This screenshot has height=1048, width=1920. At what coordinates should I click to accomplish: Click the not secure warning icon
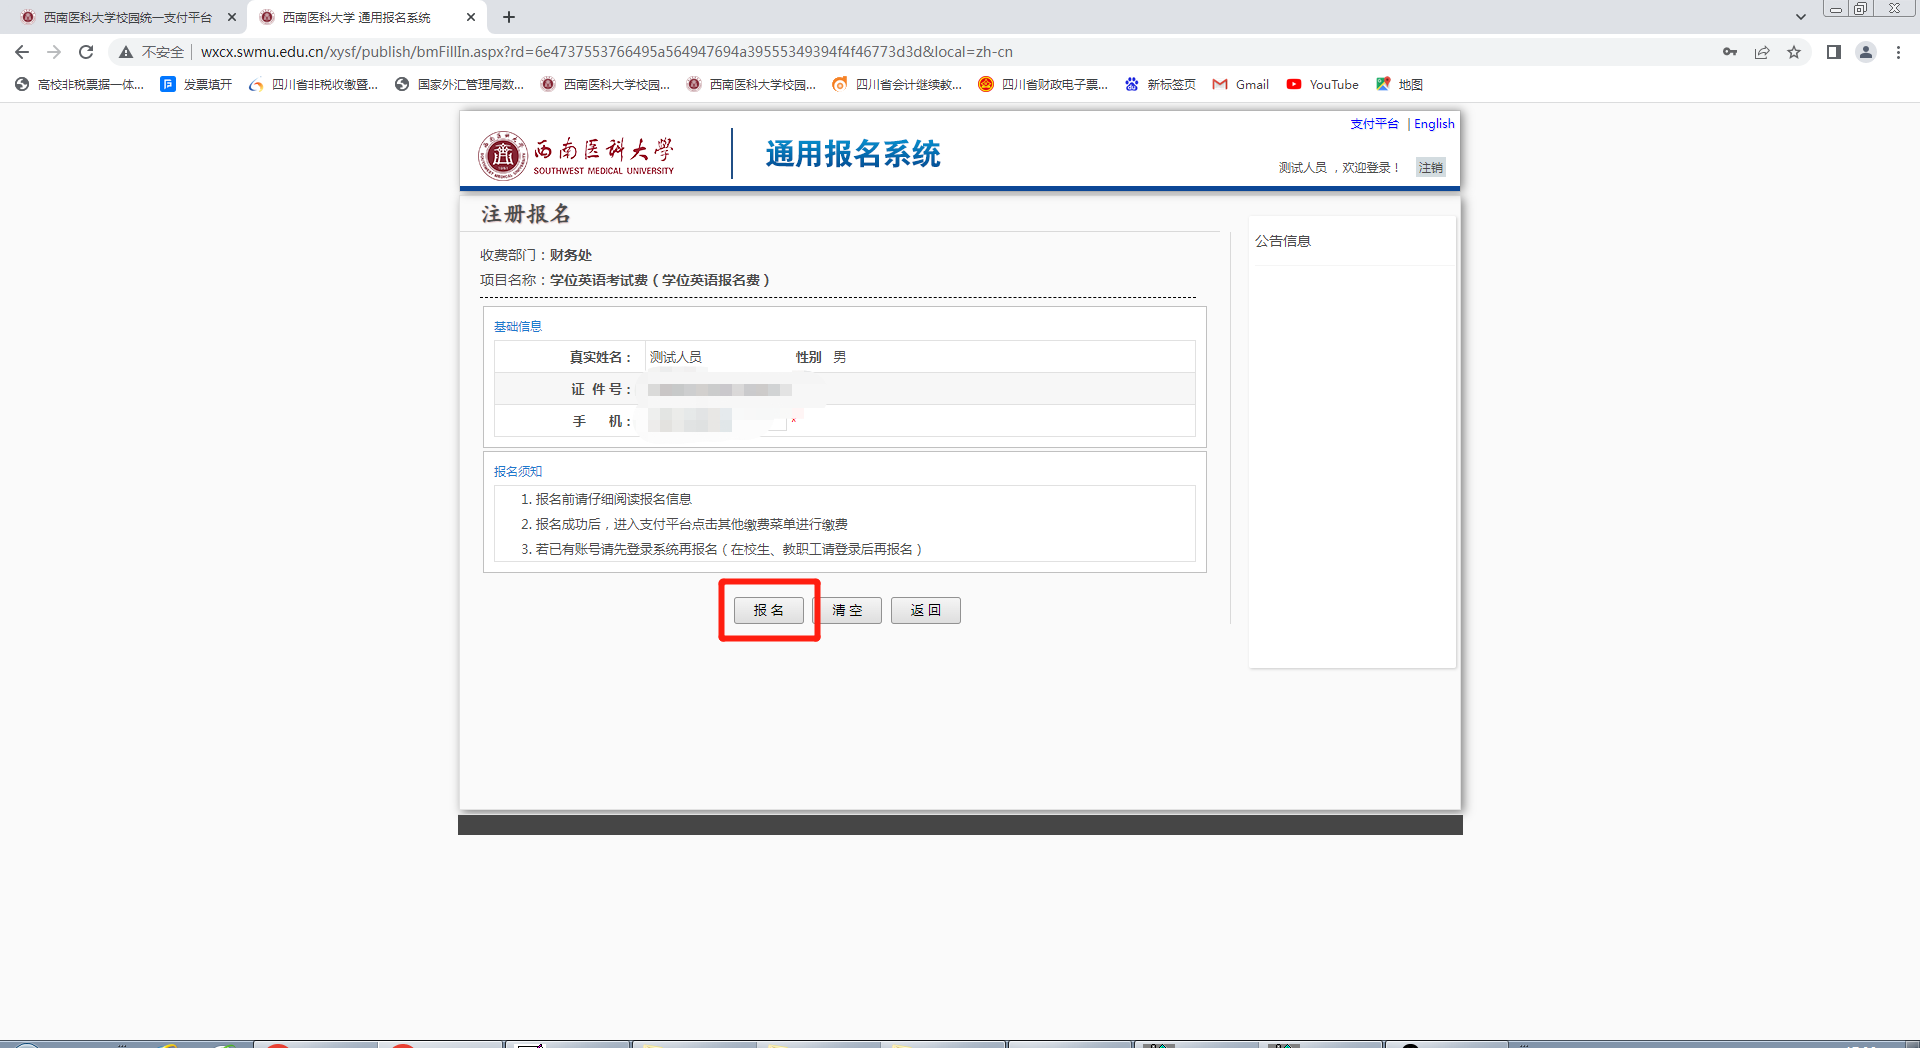point(126,52)
